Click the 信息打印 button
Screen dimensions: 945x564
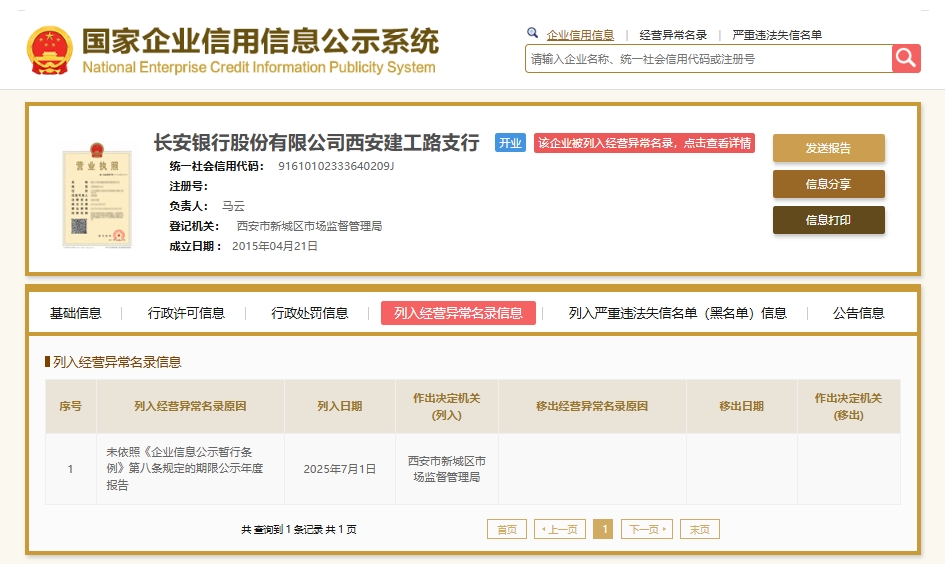[x=829, y=220]
